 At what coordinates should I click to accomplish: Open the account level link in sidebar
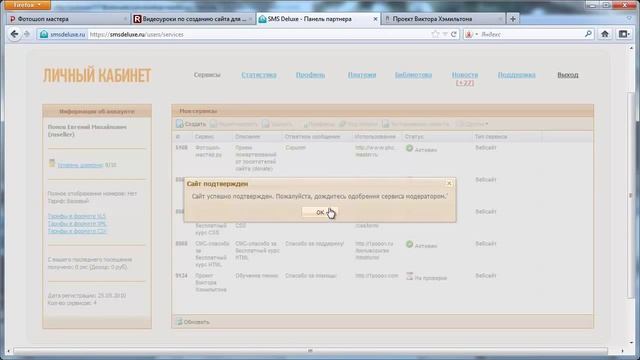point(80,165)
